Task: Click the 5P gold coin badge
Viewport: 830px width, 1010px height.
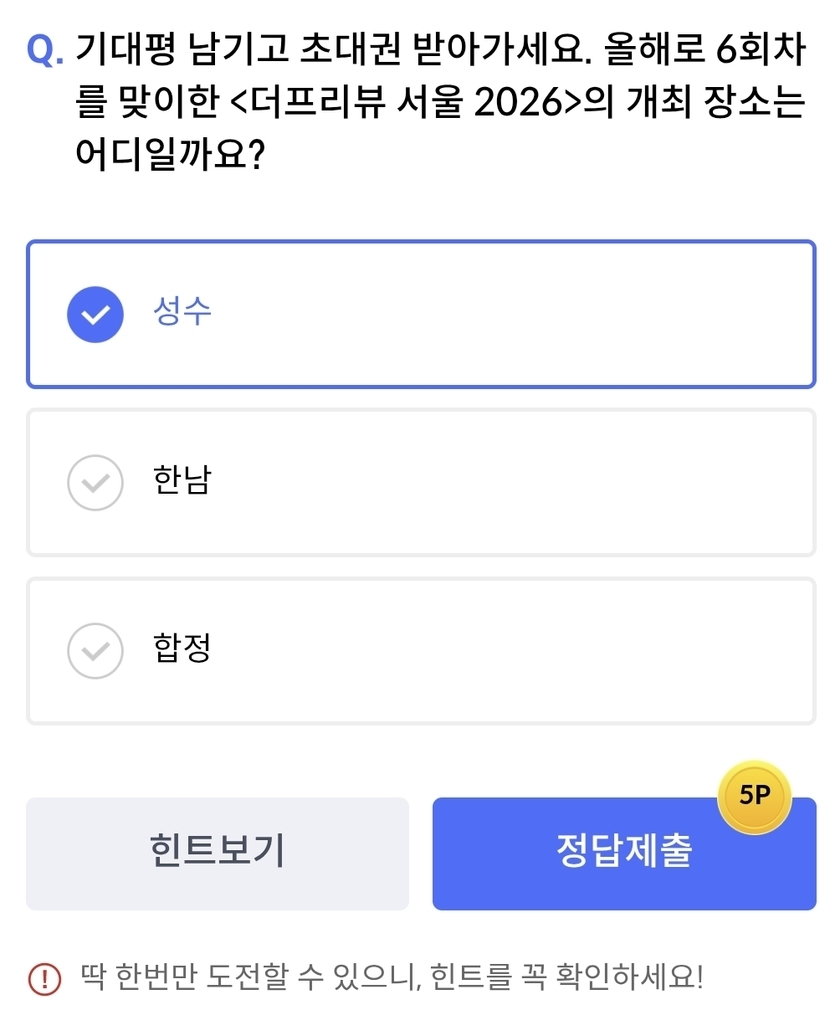Action: click(x=754, y=797)
